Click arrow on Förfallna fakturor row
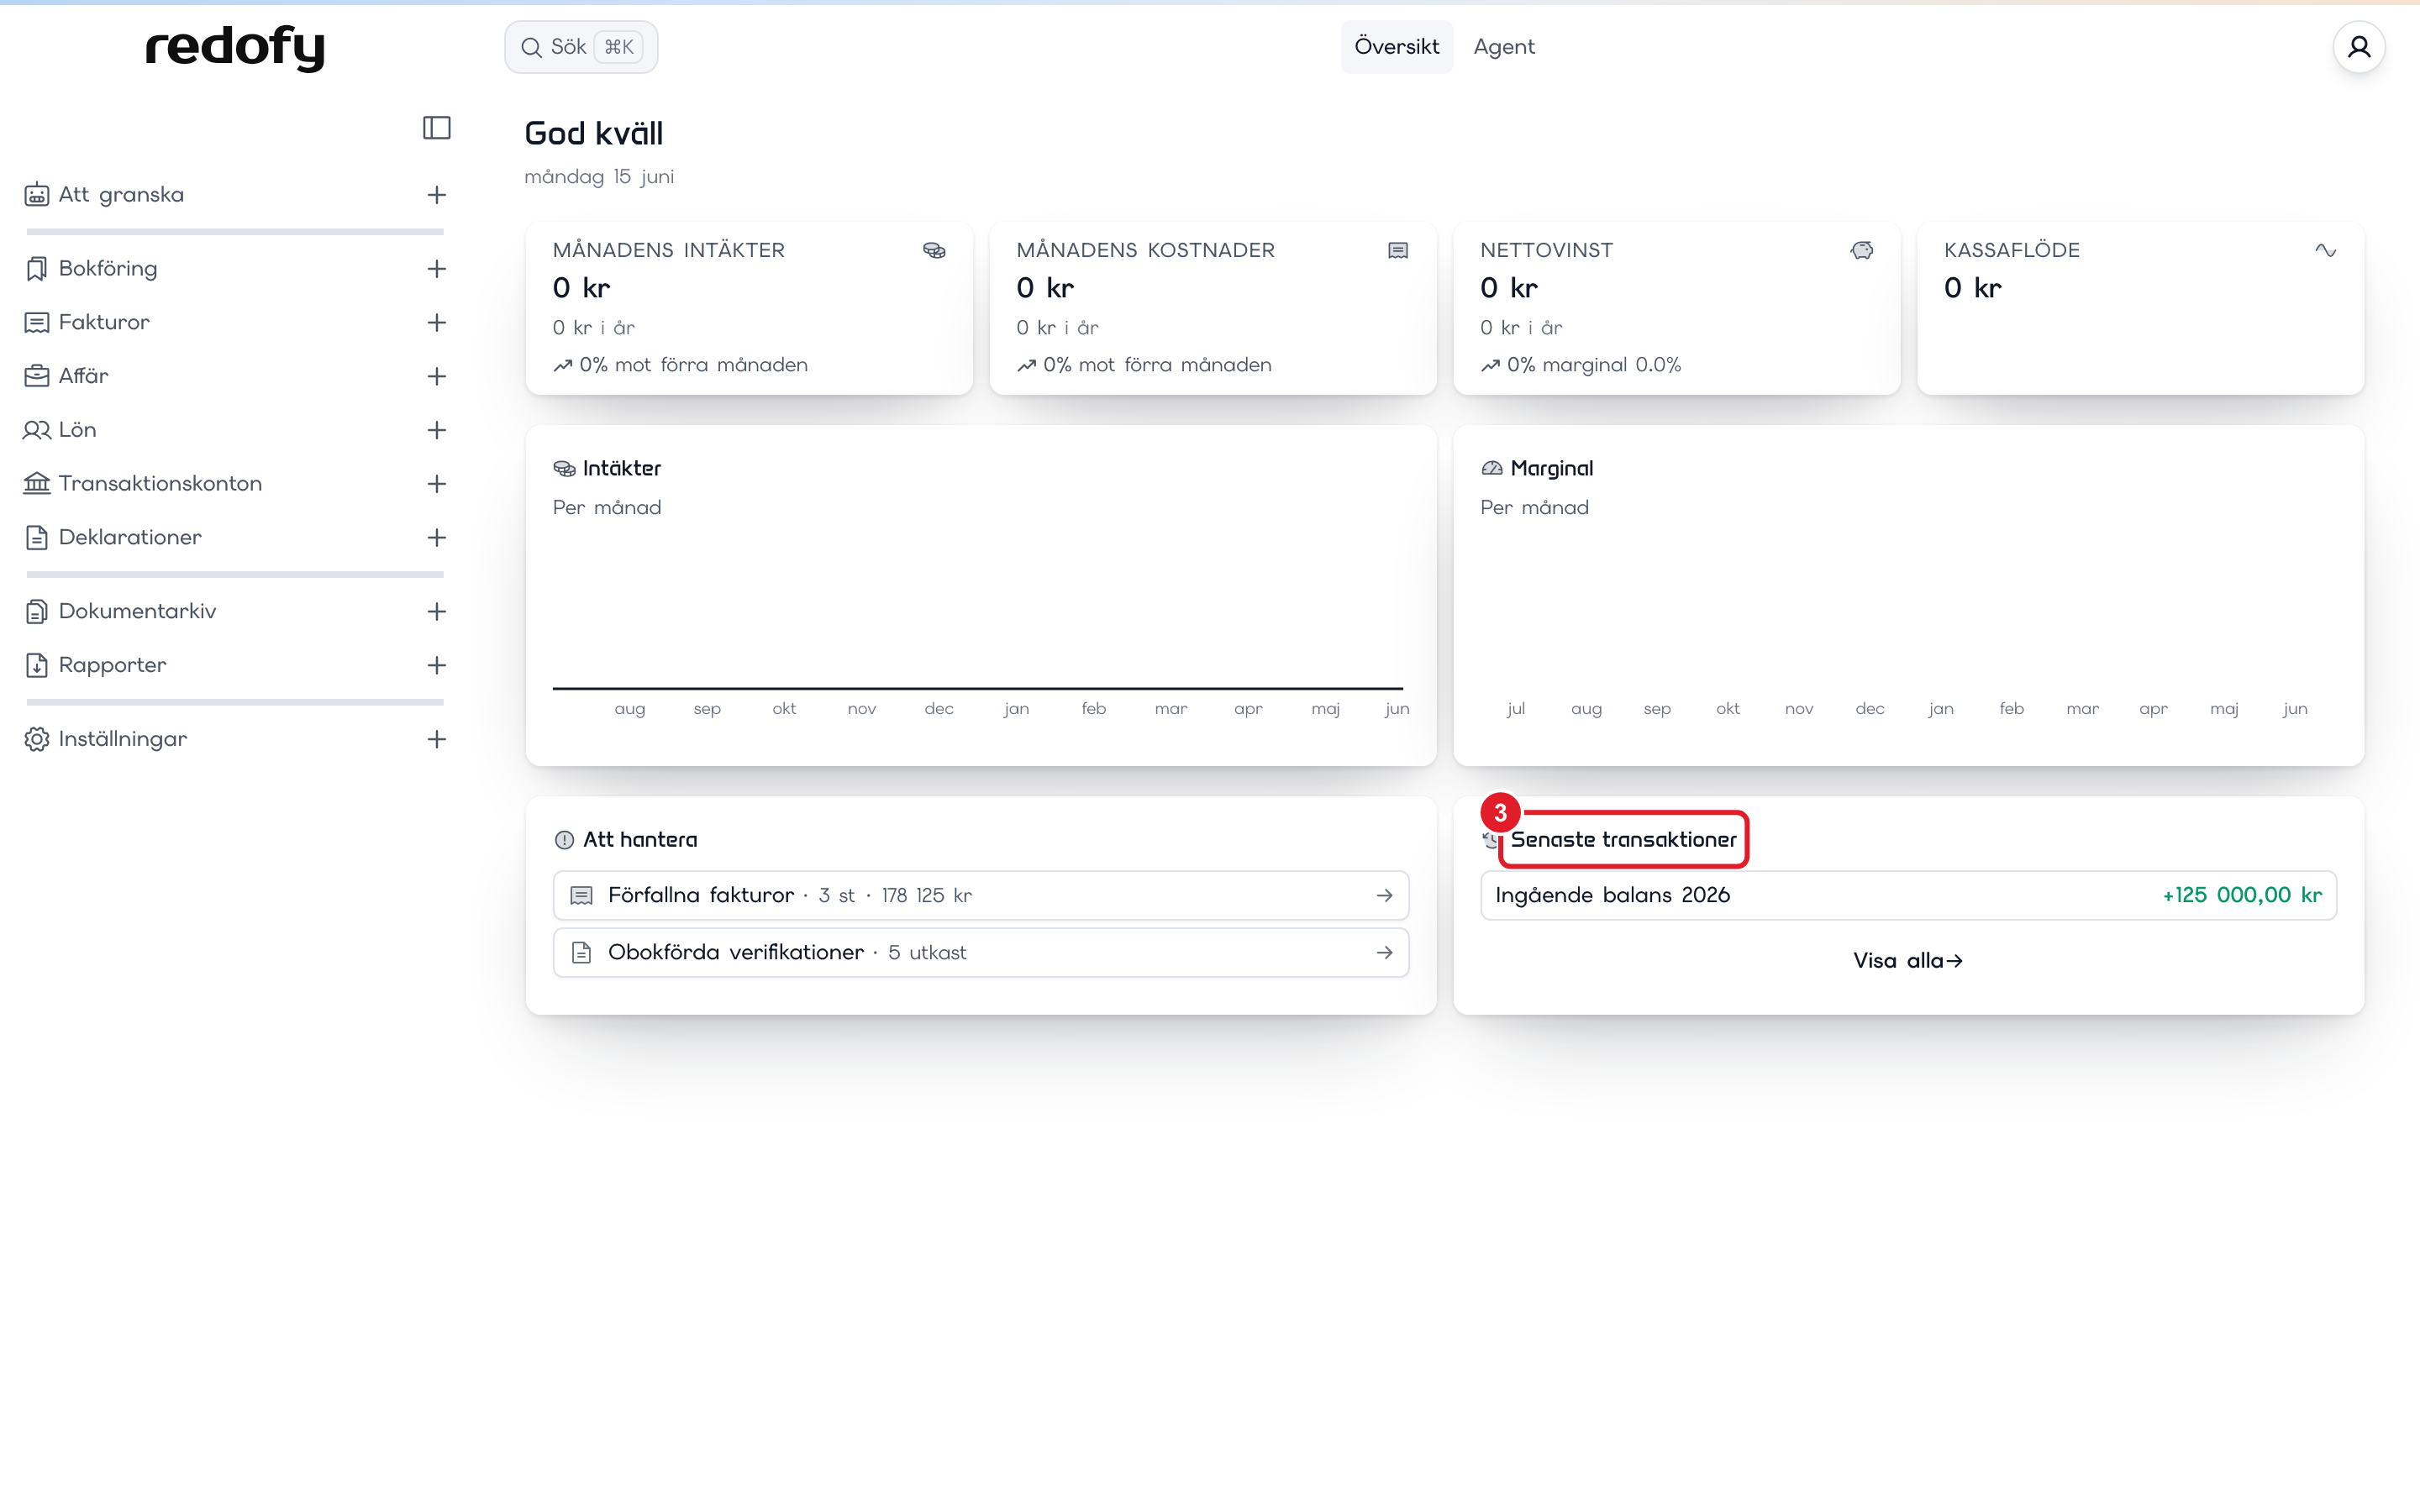Screen dimensions: 2420x1512 (1384, 896)
